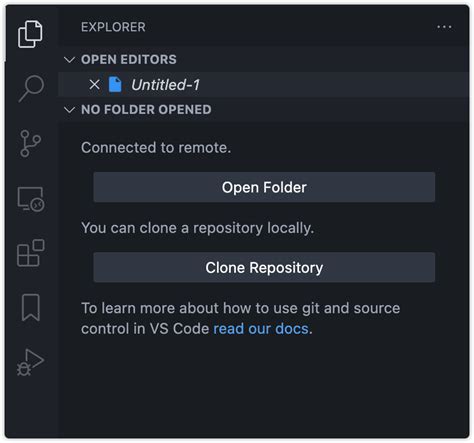Click the Open Folder button
This screenshot has height=443, width=474.
pos(264,187)
